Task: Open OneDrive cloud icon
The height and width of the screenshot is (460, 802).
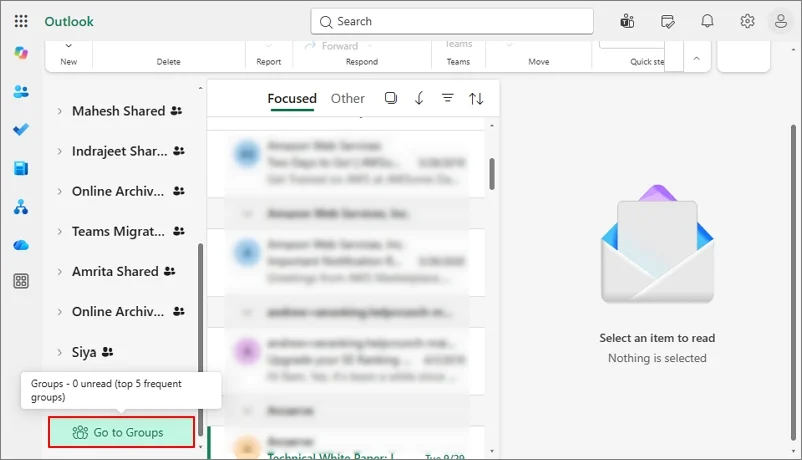Action: pyautogui.click(x=21, y=245)
